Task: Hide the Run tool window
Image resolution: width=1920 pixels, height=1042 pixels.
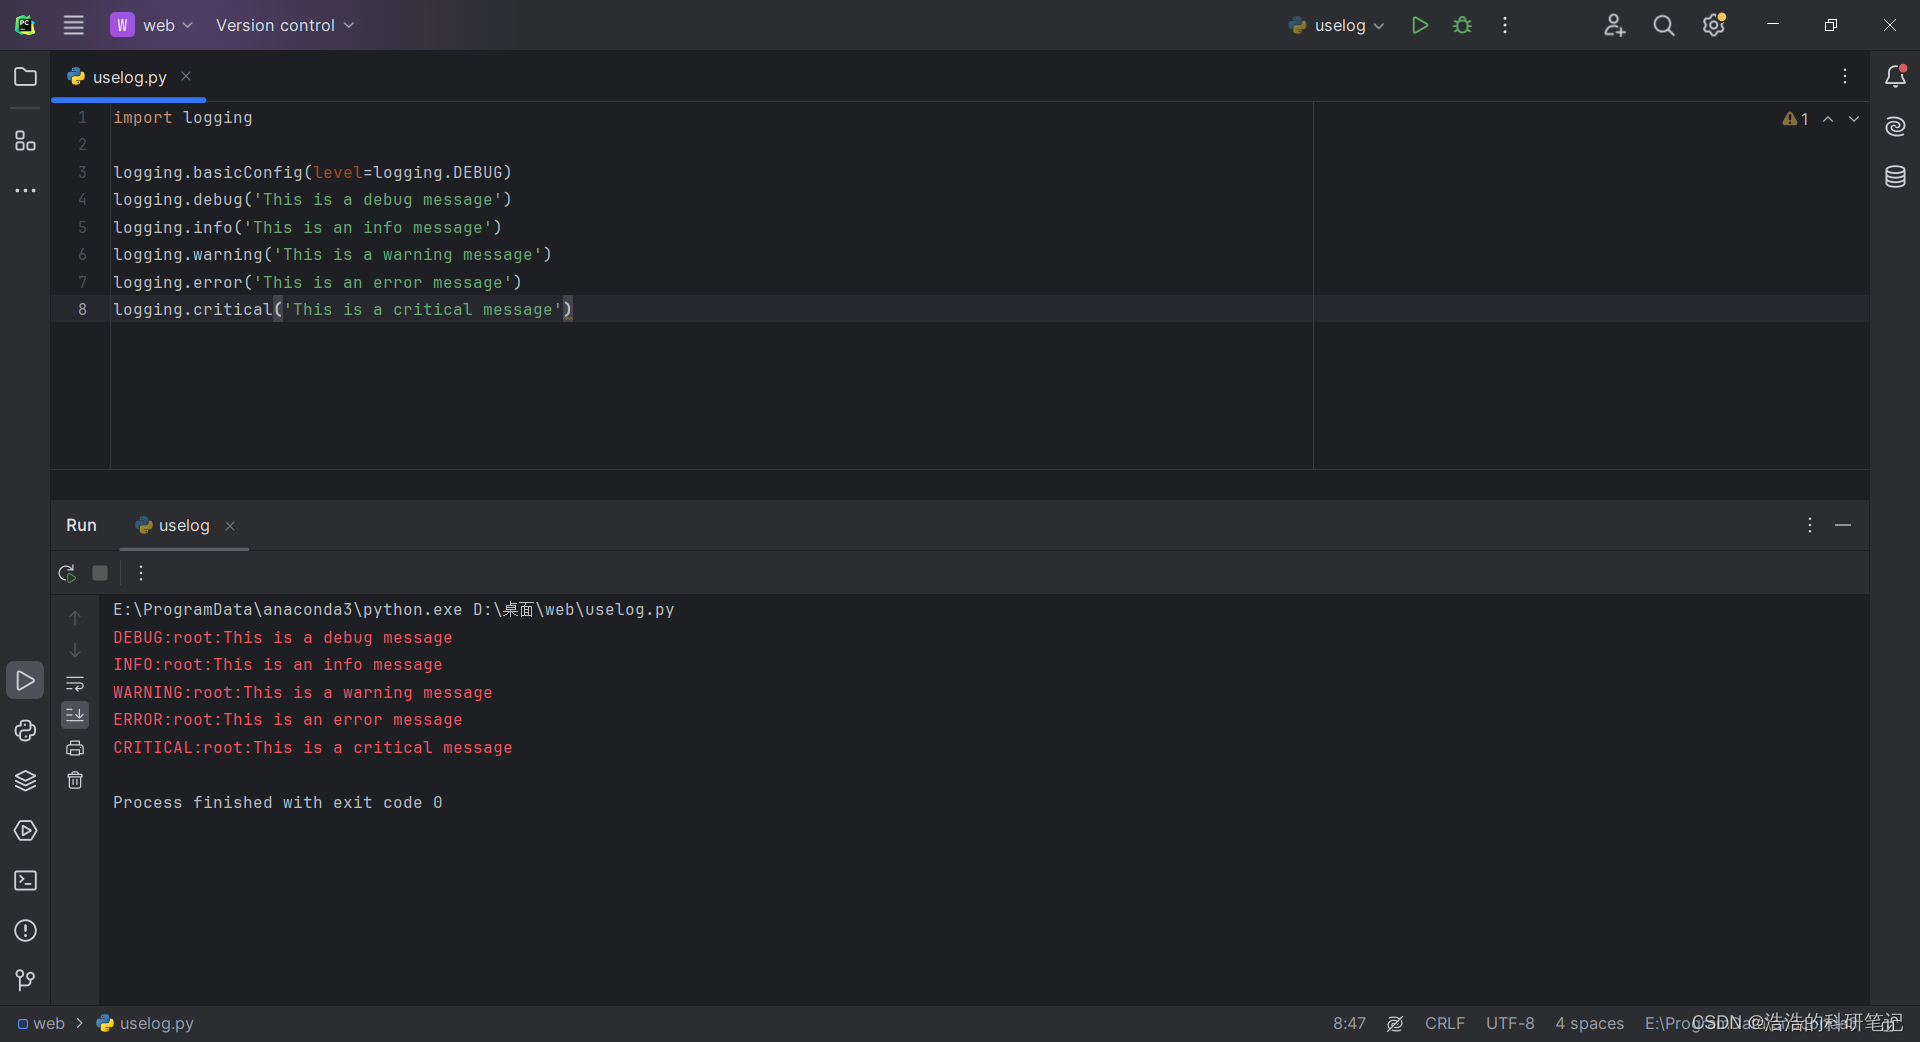Action: pyautogui.click(x=1843, y=525)
